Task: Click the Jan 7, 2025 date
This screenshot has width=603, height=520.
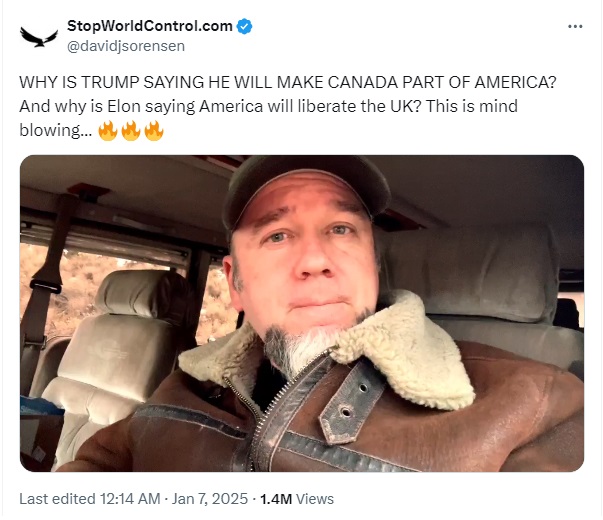Action: (x=210, y=499)
